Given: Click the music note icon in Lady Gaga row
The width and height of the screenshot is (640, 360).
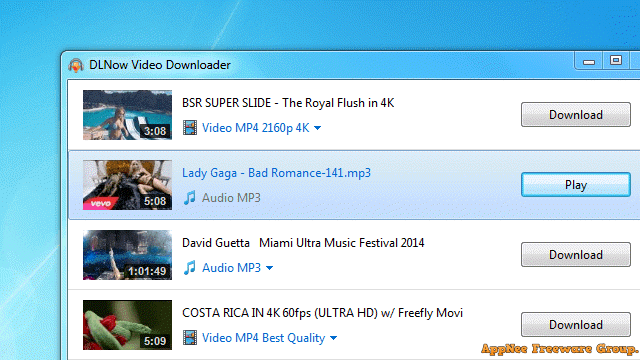Looking at the screenshot, I should coord(189,198).
